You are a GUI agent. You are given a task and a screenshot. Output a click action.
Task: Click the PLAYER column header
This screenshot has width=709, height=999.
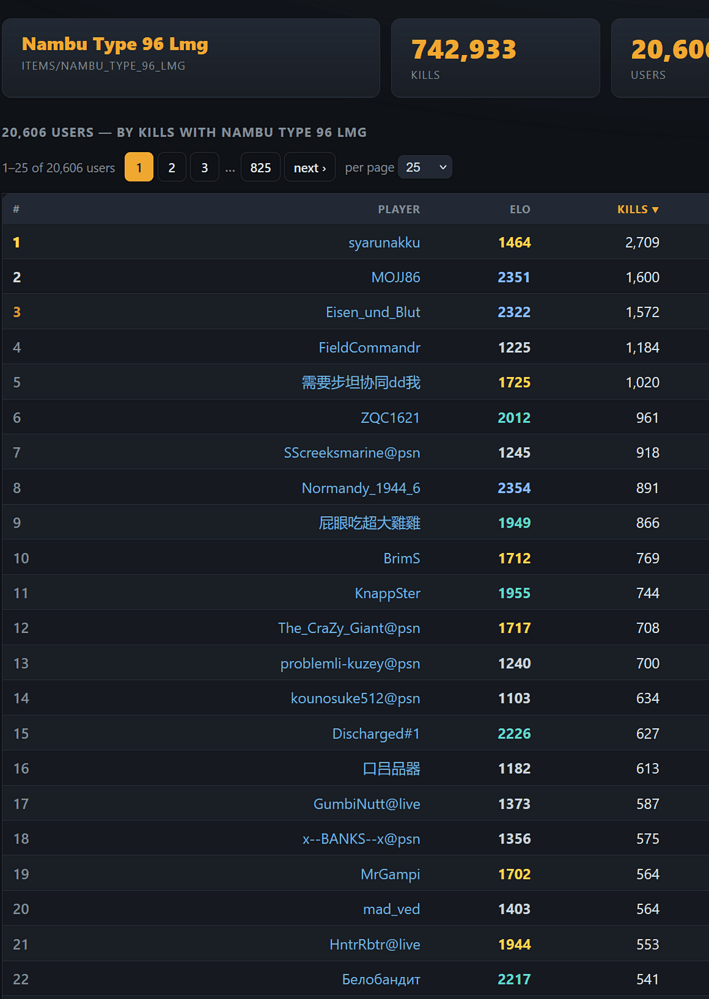pos(399,209)
